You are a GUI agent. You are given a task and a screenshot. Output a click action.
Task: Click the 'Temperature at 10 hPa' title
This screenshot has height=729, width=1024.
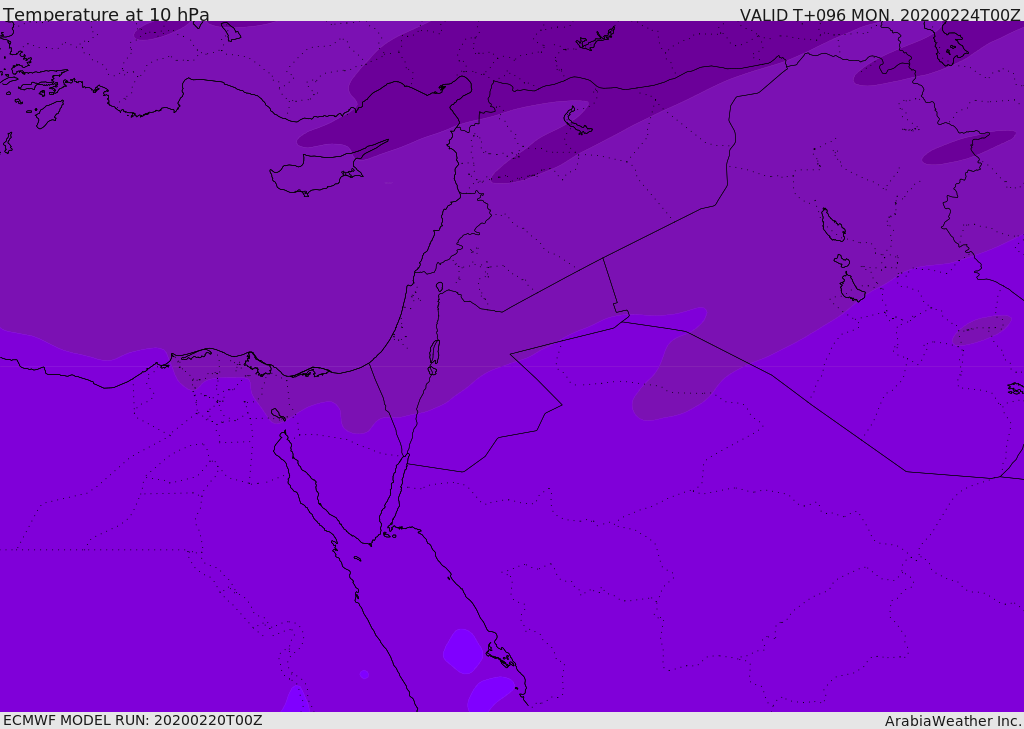pyautogui.click(x=106, y=14)
